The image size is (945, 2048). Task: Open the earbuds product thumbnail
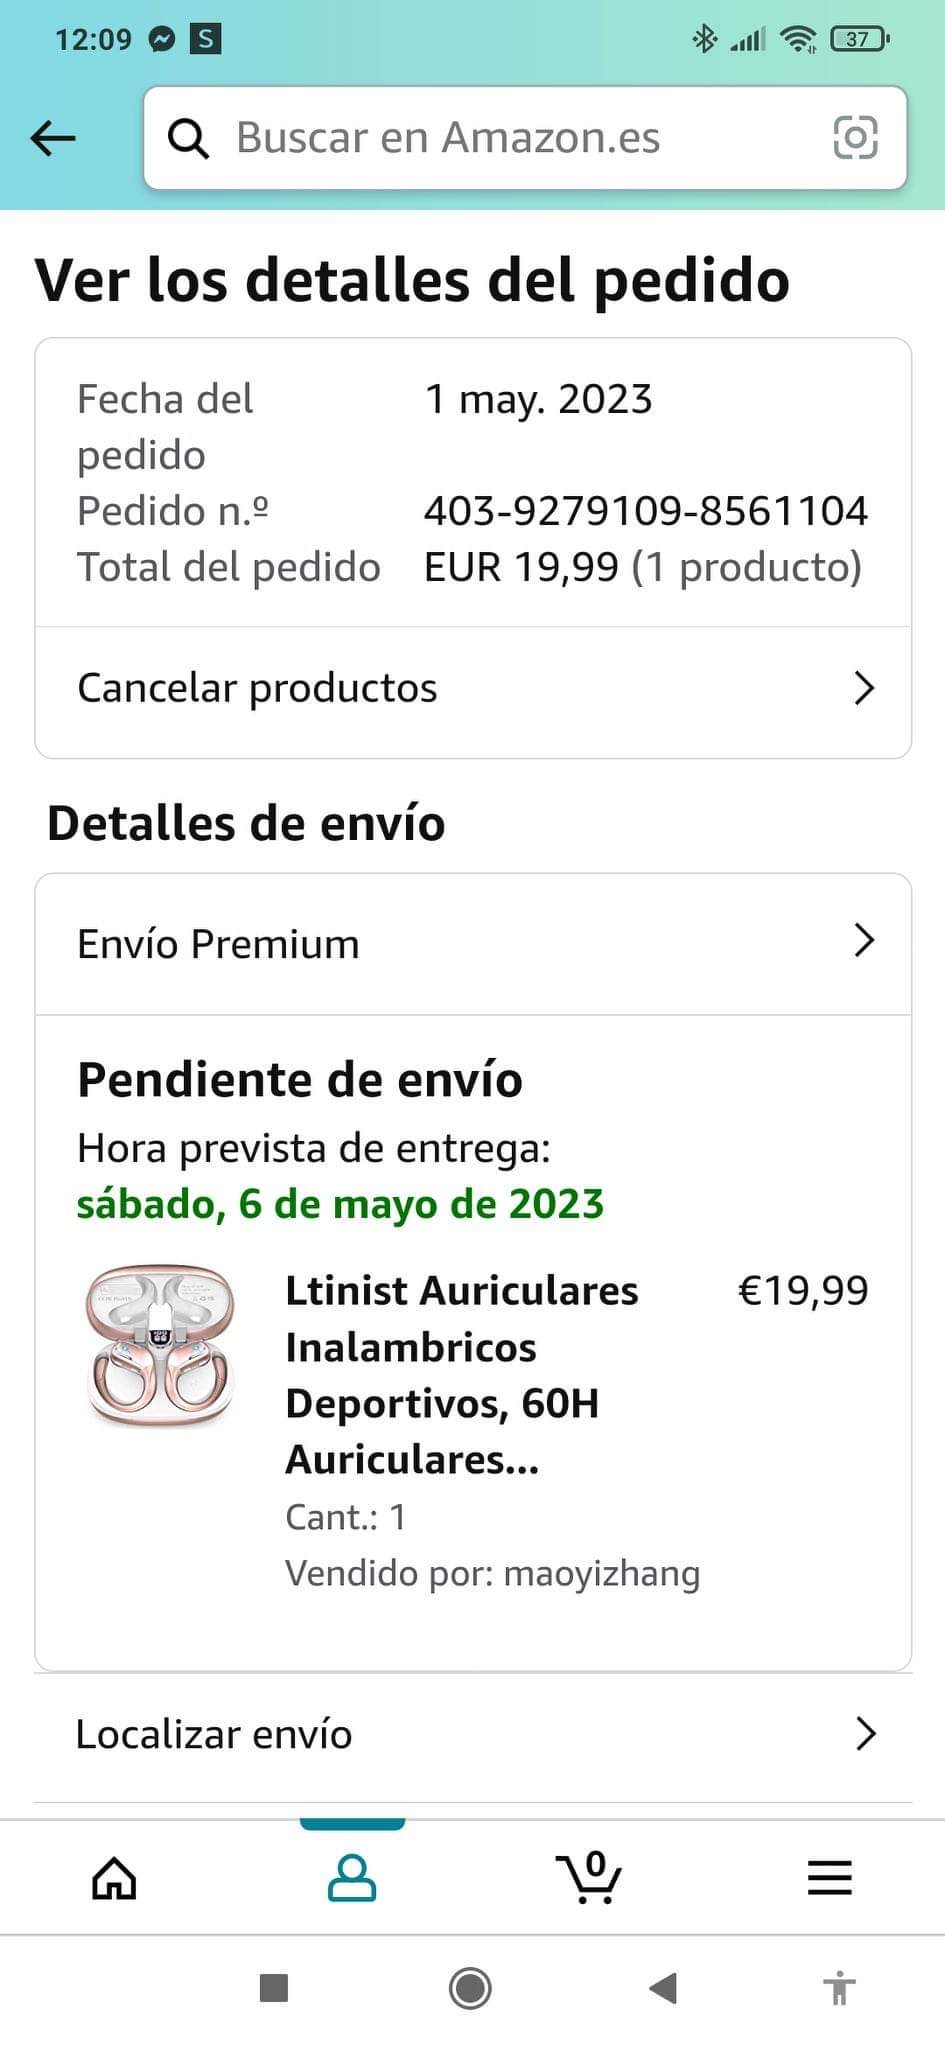pos(160,1345)
